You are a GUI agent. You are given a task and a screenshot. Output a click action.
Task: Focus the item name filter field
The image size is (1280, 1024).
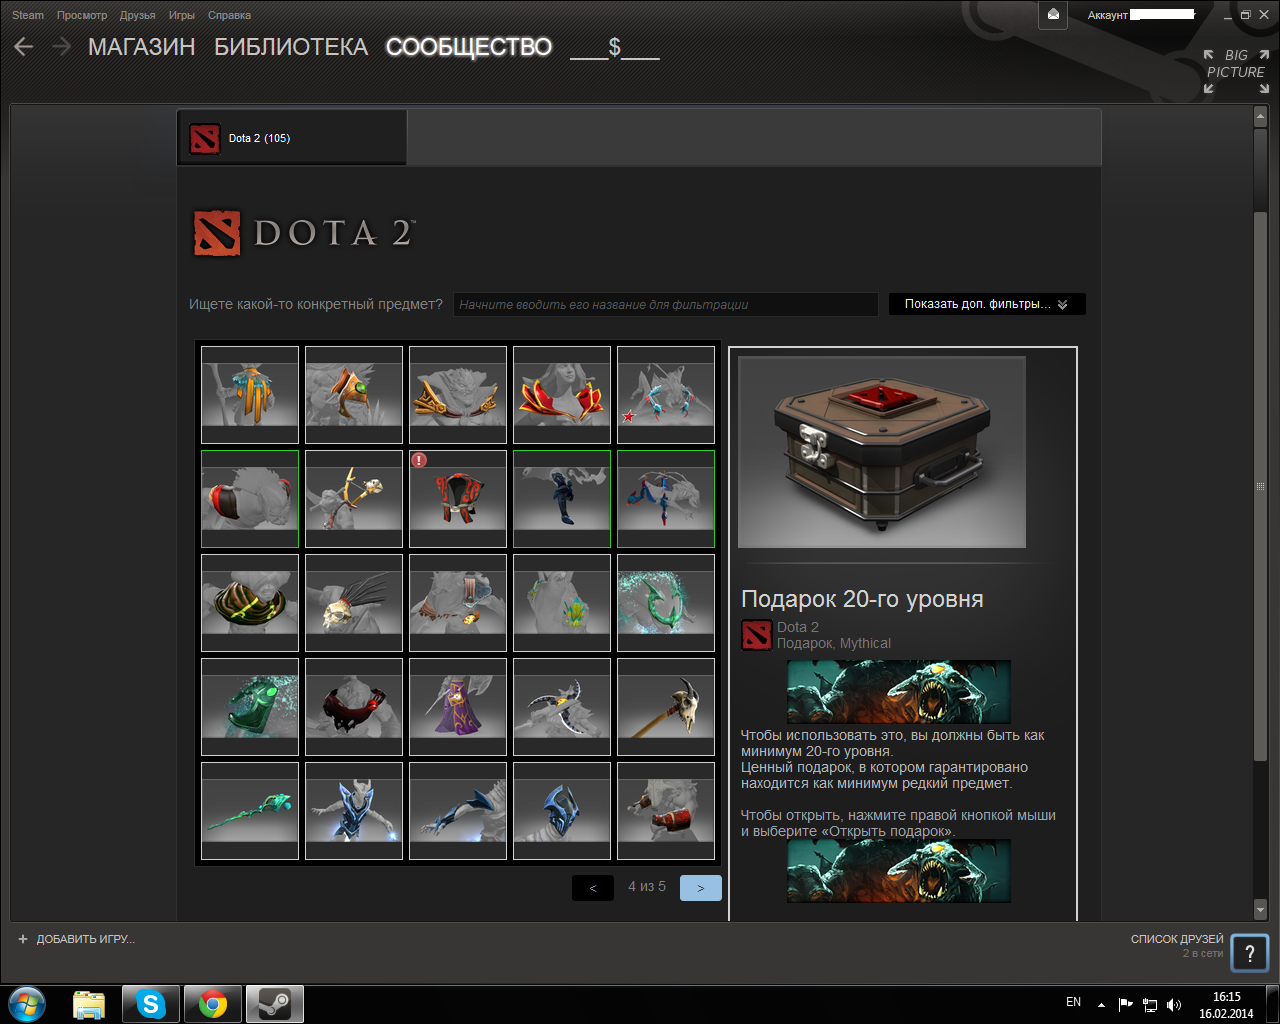(666, 304)
